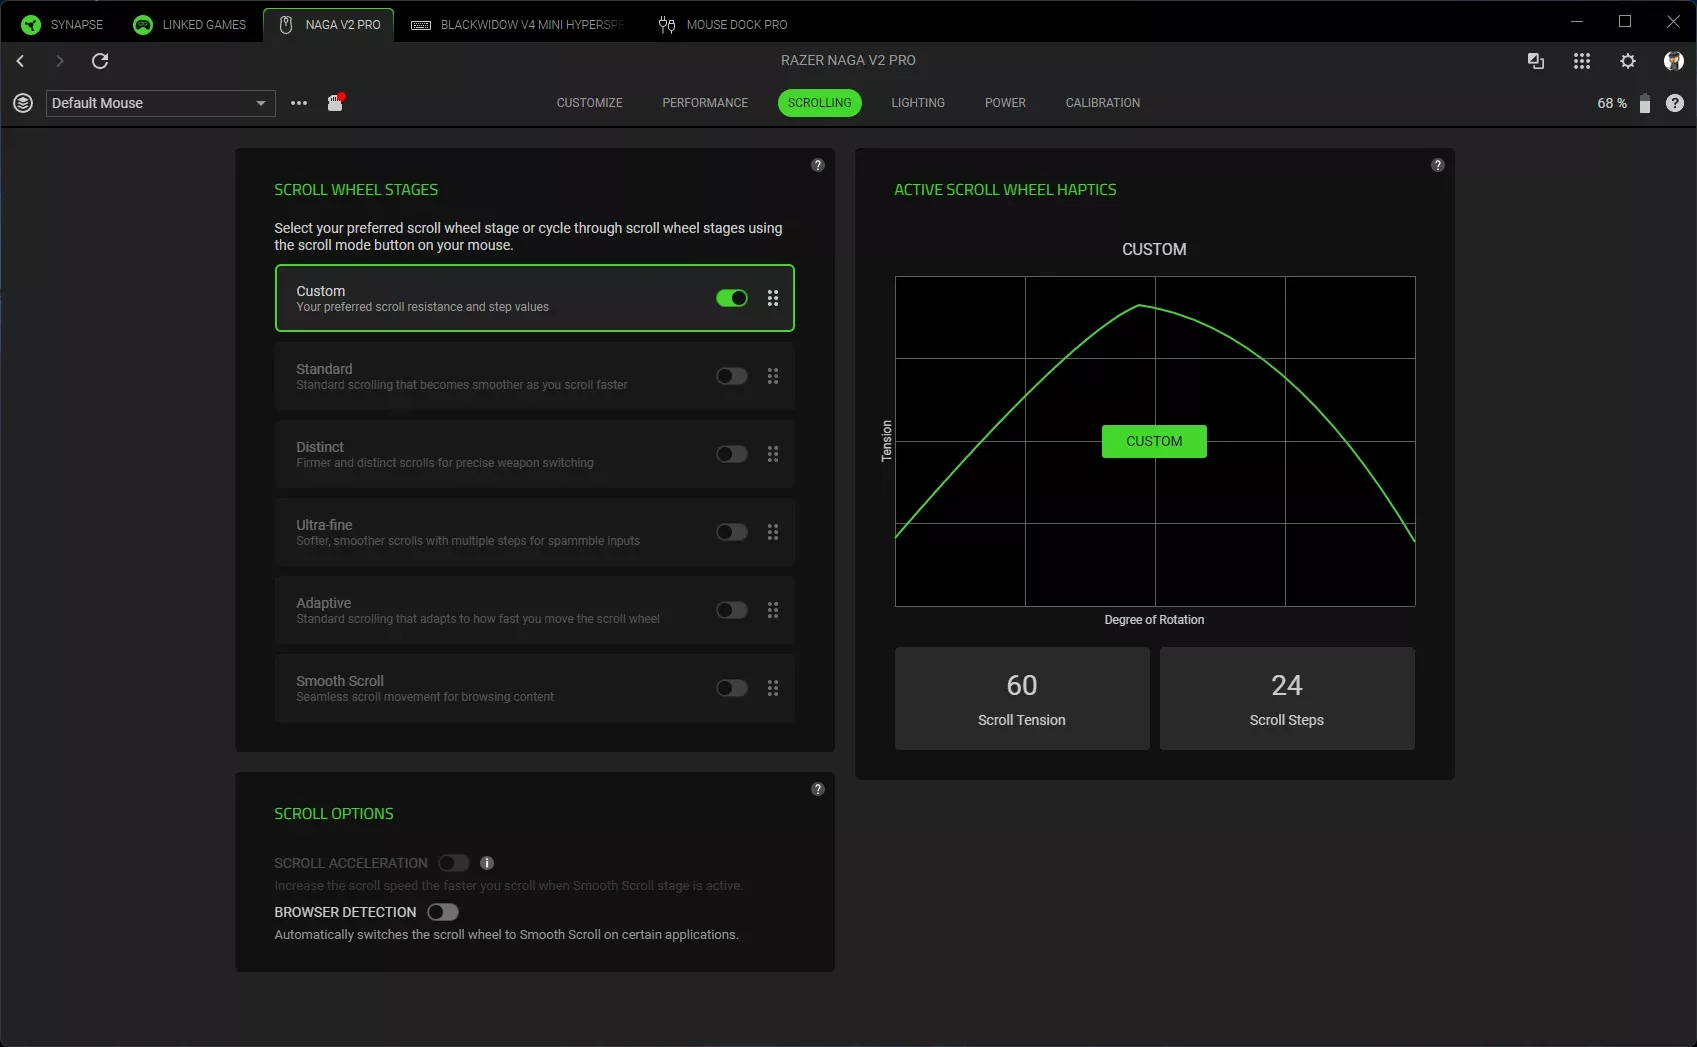Click the drag handle on Adaptive stage
This screenshot has height=1047, width=1697.
(x=773, y=610)
